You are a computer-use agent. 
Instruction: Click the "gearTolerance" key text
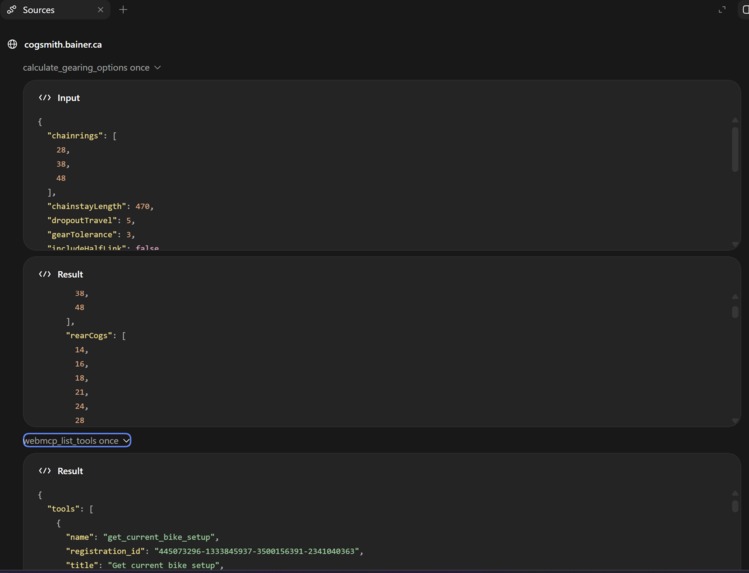82,234
